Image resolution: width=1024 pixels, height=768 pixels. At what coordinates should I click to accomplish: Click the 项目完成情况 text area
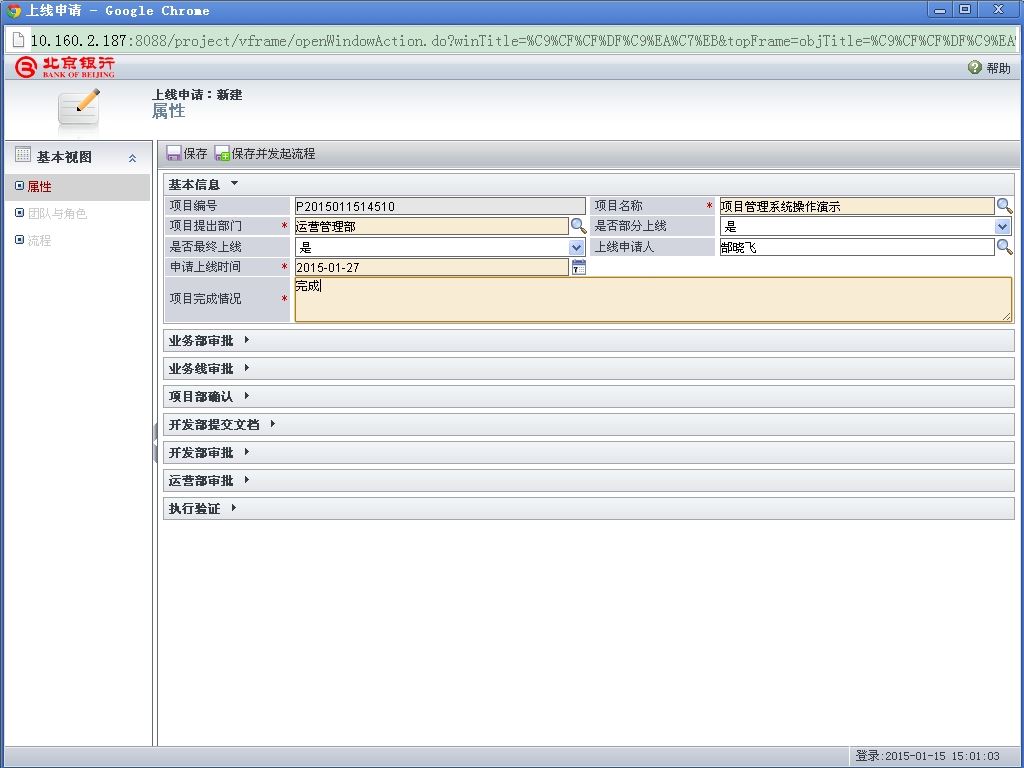click(653, 299)
